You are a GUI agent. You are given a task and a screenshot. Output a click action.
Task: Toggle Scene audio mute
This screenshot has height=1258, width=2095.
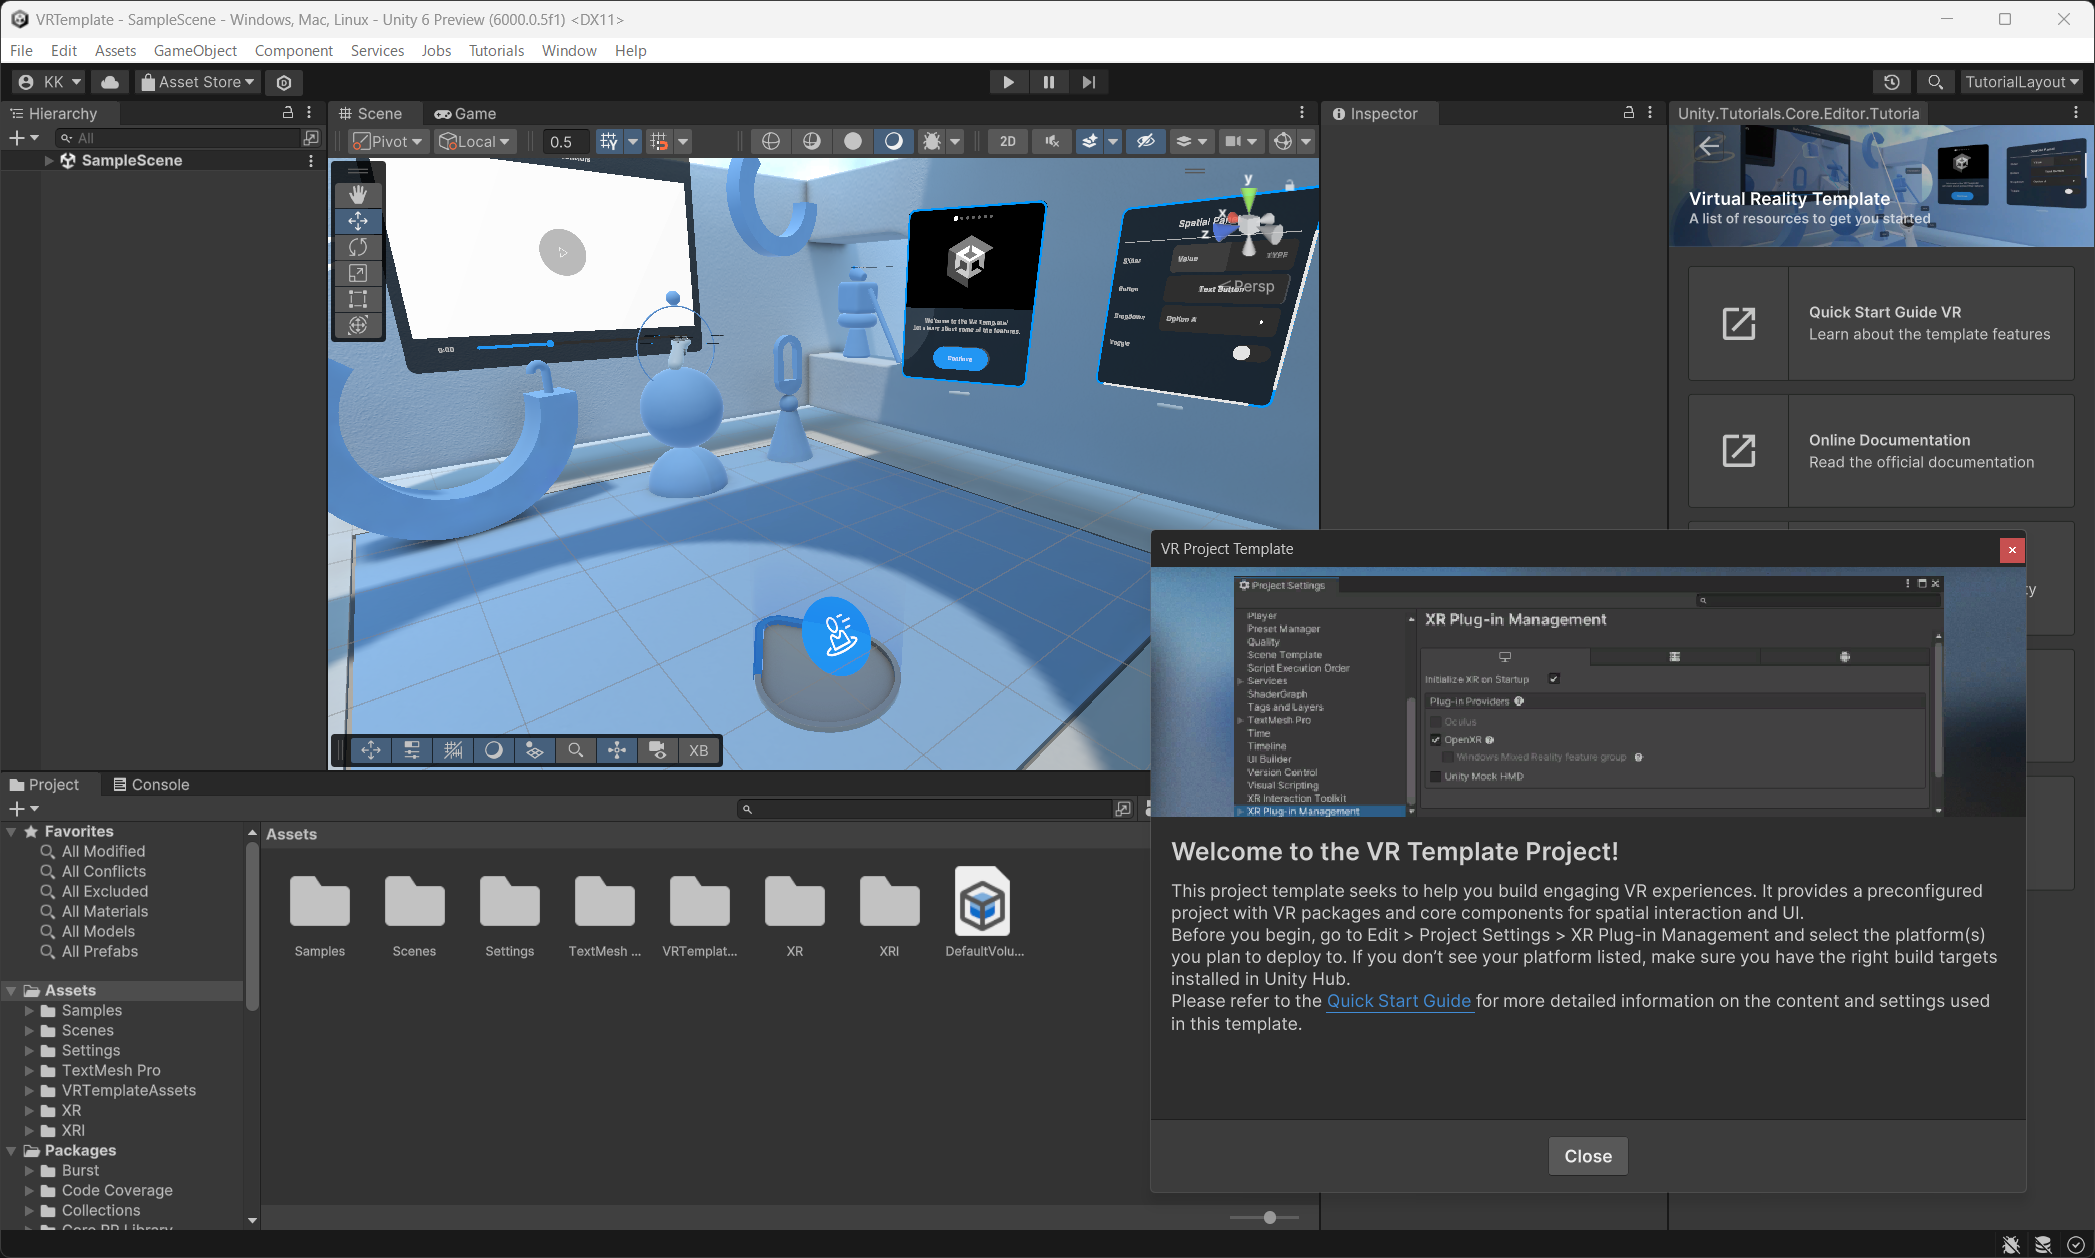1051,141
